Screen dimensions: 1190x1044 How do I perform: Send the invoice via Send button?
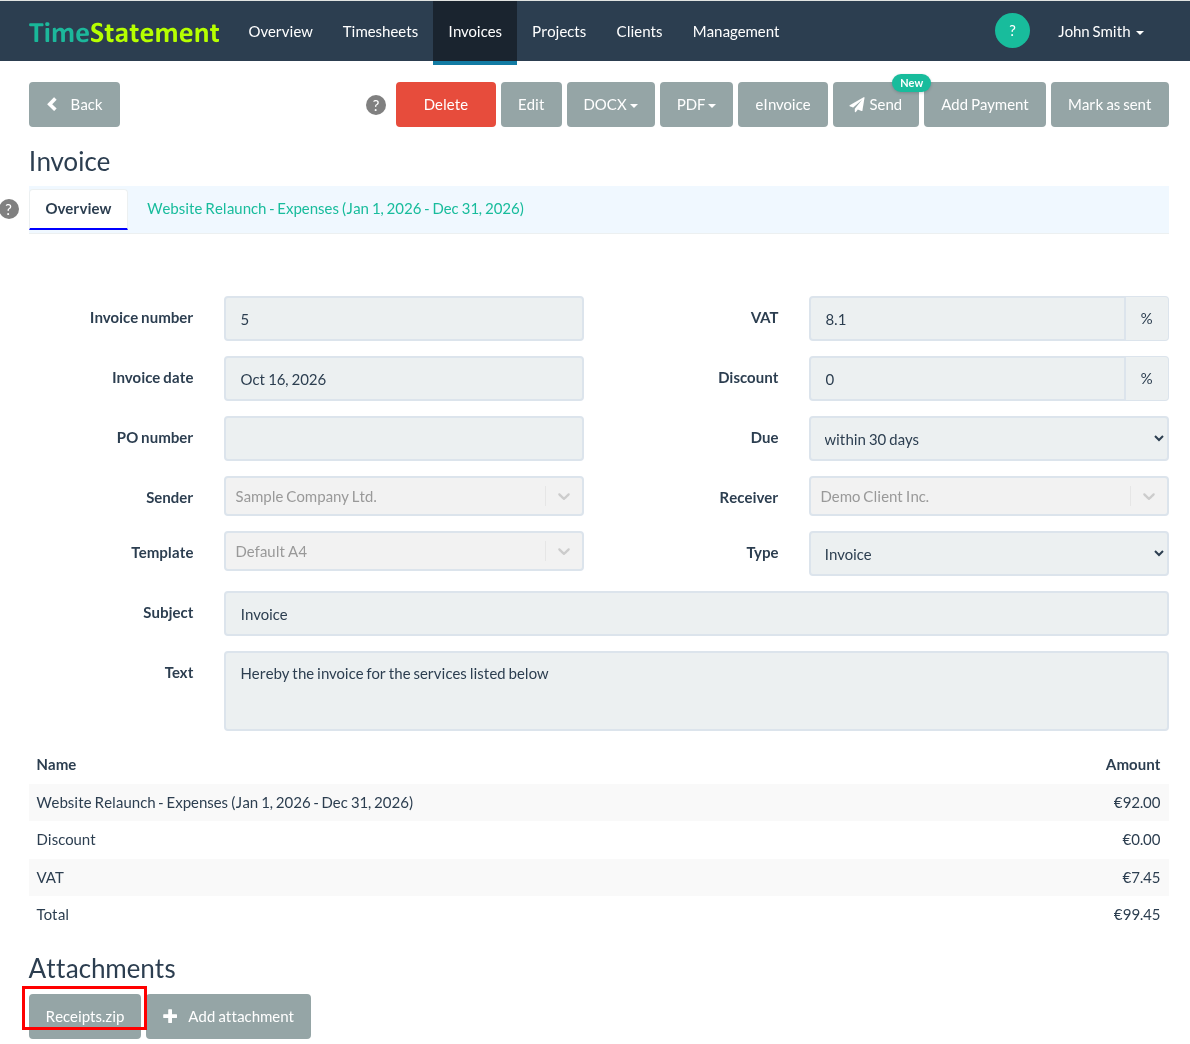[x=876, y=105]
